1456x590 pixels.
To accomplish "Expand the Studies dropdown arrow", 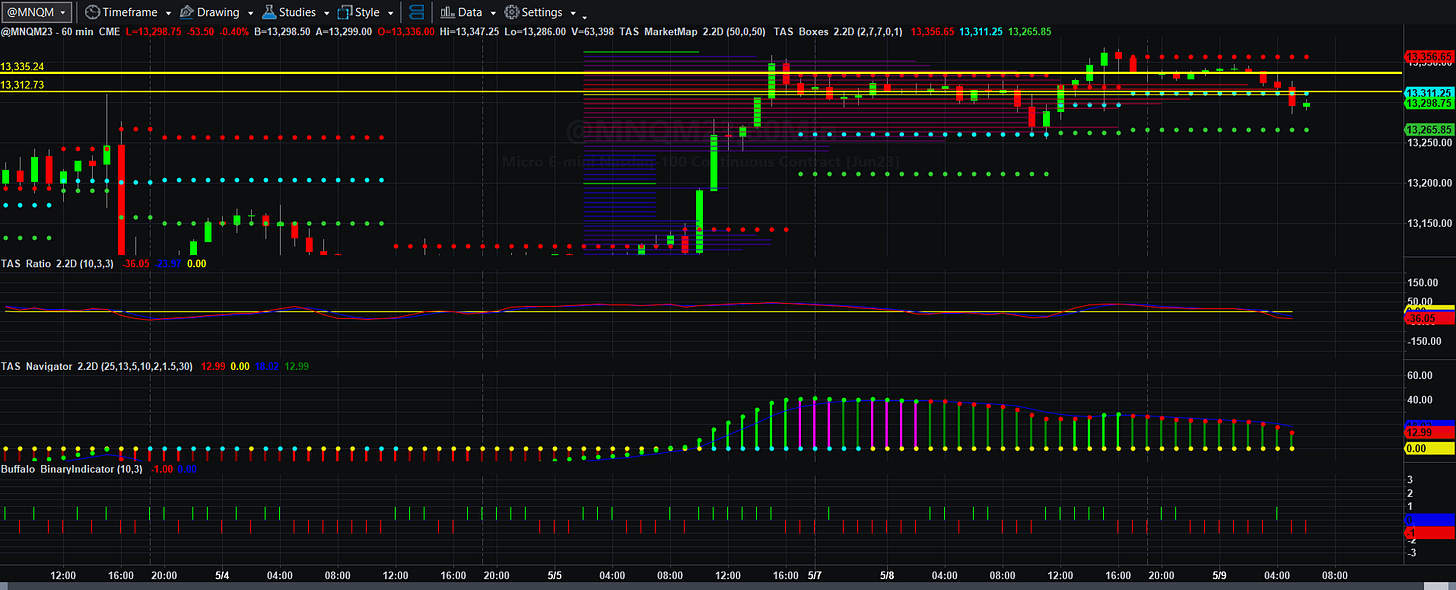I will point(325,14).
